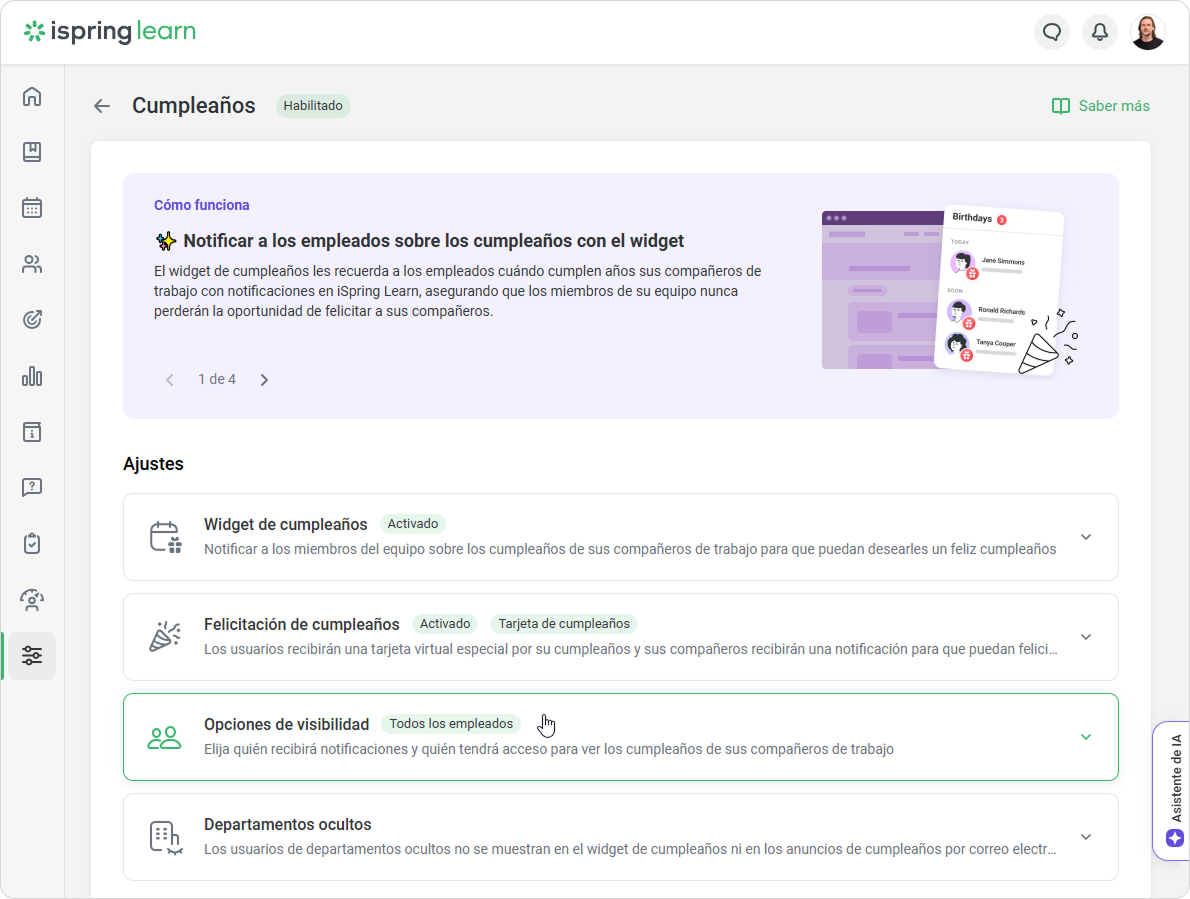Click the settings sliders sidebar icon
This screenshot has width=1190, height=899.
32,656
